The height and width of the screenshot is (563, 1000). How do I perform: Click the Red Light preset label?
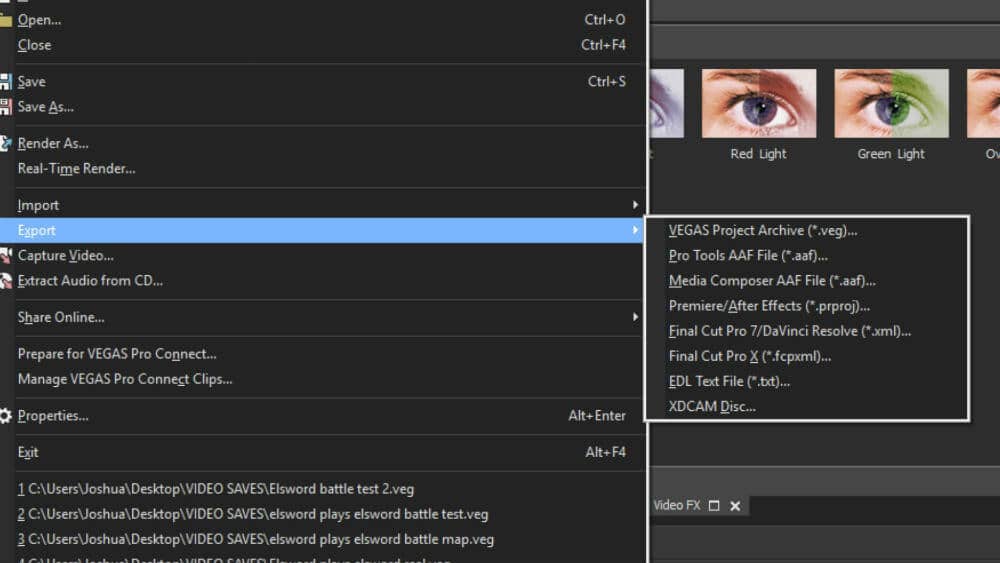click(758, 154)
